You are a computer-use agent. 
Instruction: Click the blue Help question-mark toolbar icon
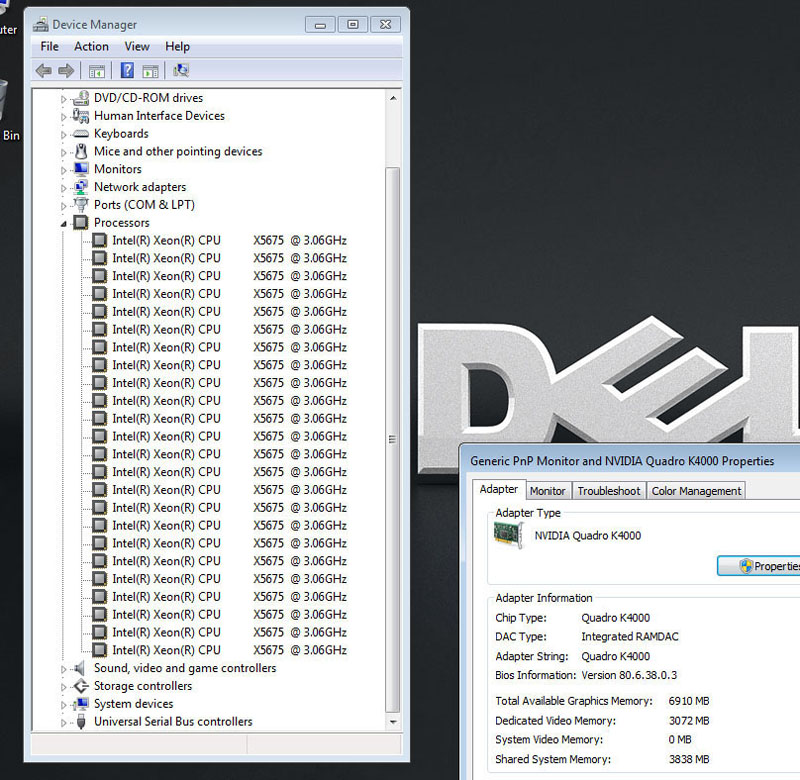click(127, 70)
